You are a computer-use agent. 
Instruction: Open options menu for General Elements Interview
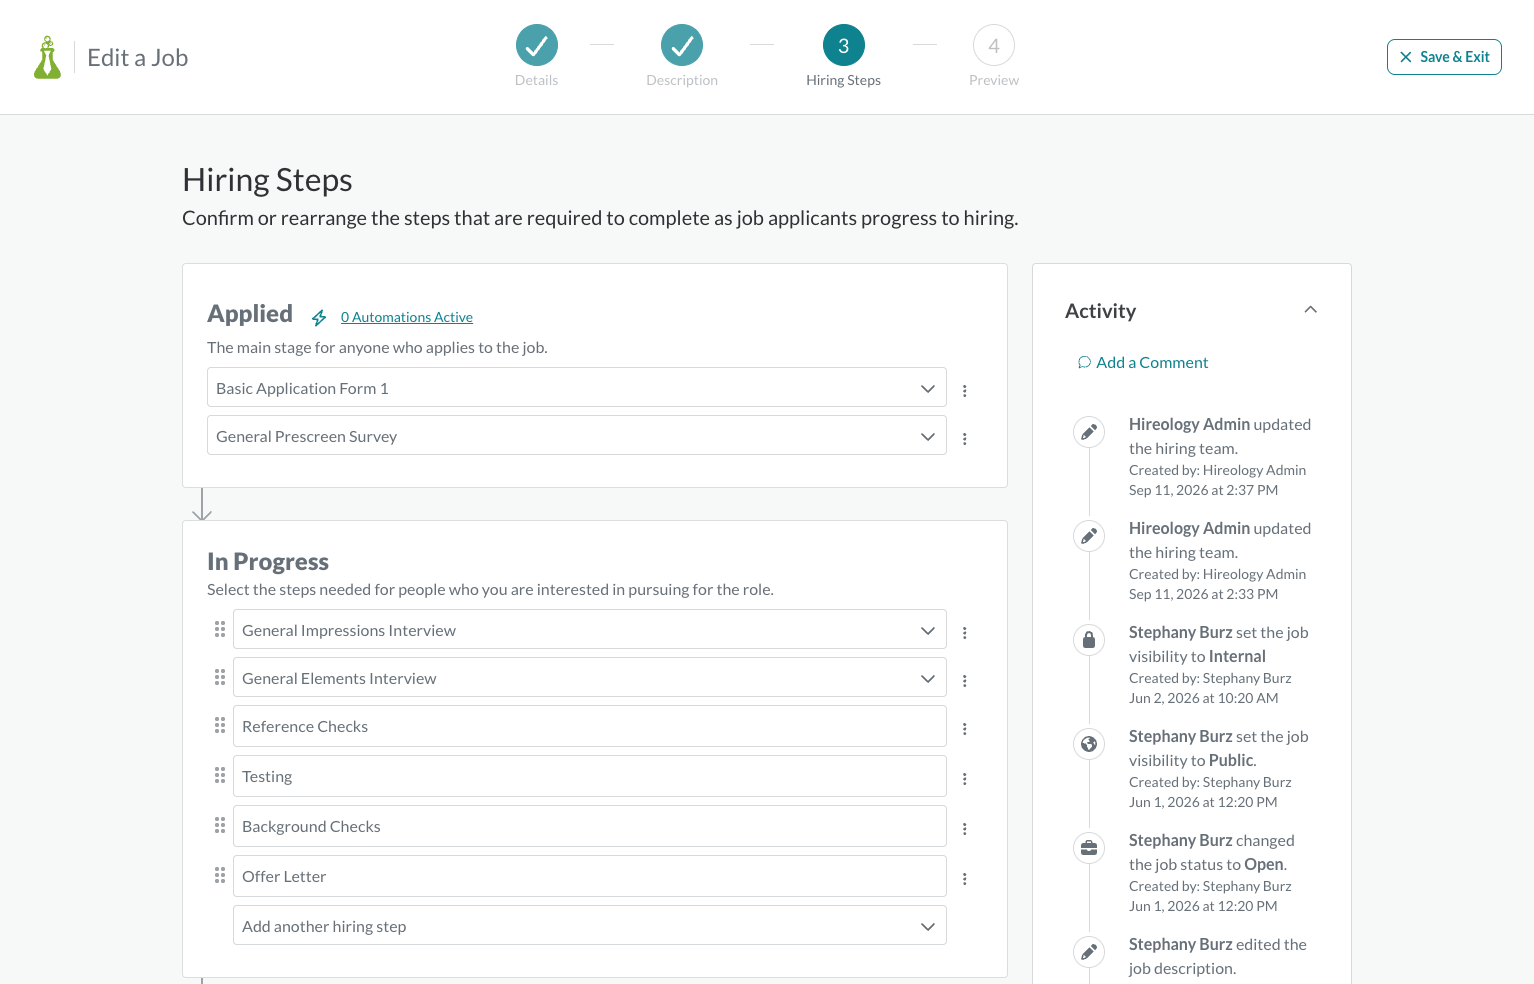point(965,681)
